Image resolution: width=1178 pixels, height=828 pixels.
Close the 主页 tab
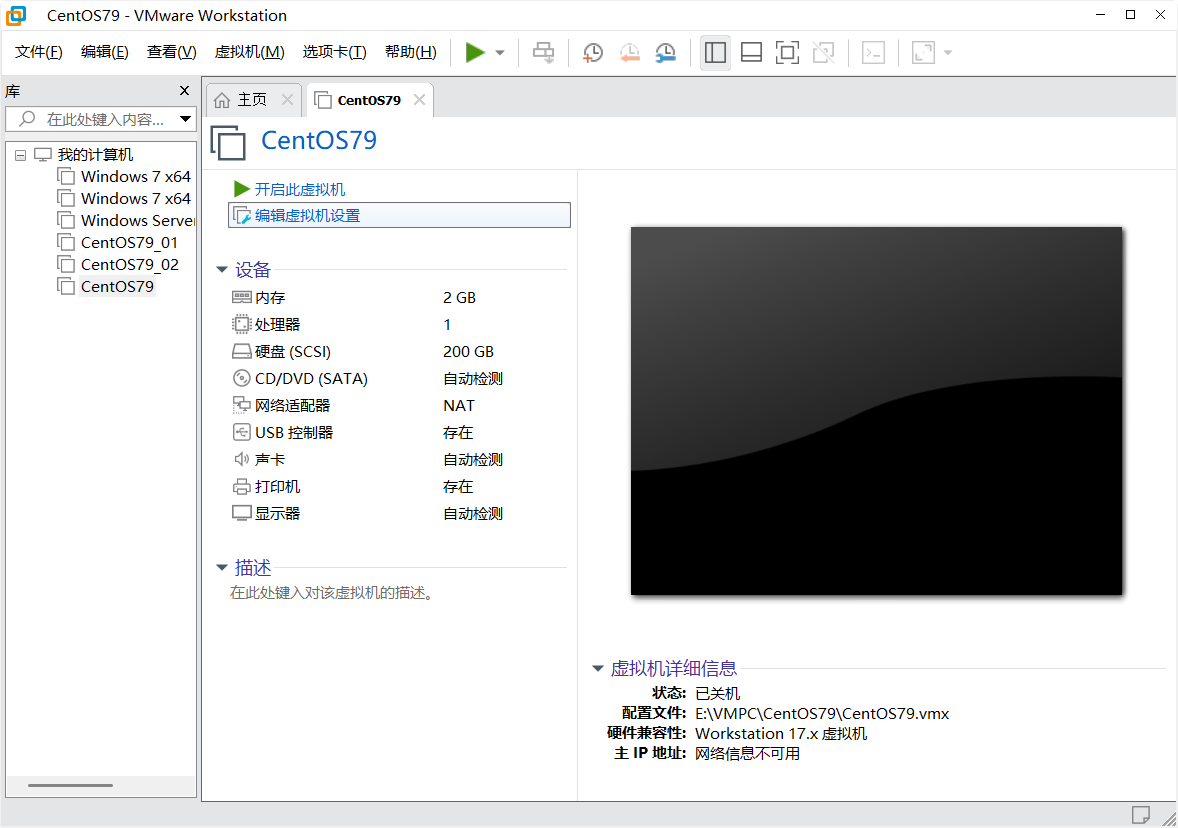(x=287, y=99)
